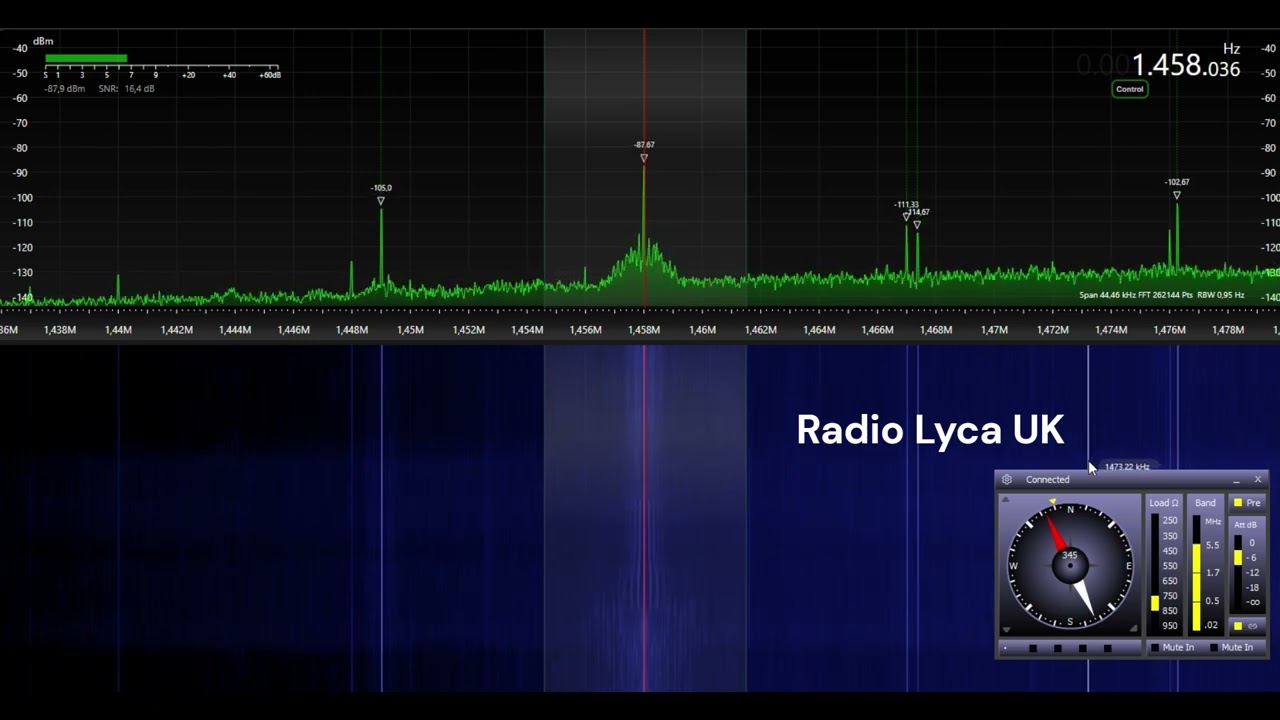Click the down triangle below compass left

pyautogui.click(x=1007, y=630)
